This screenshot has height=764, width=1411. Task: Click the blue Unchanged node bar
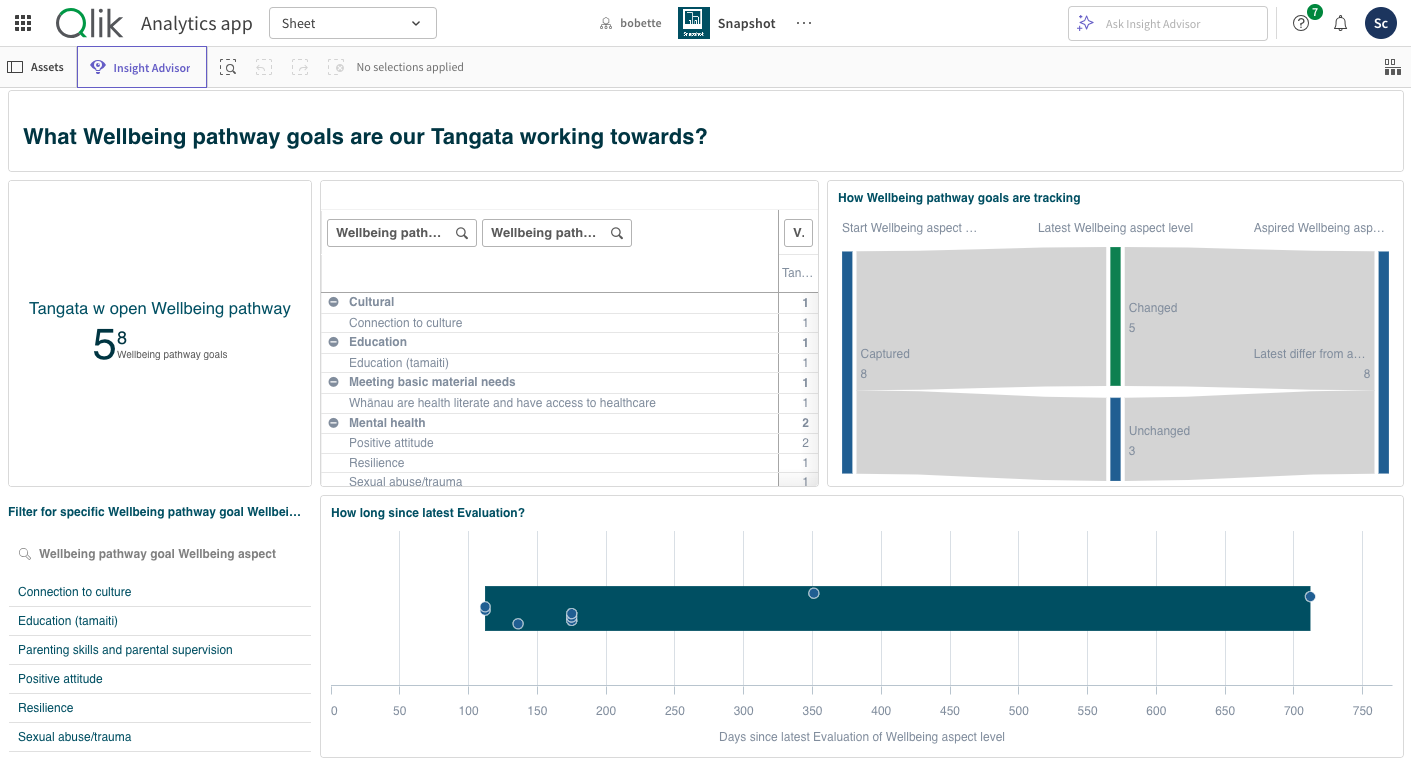click(x=1115, y=440)
